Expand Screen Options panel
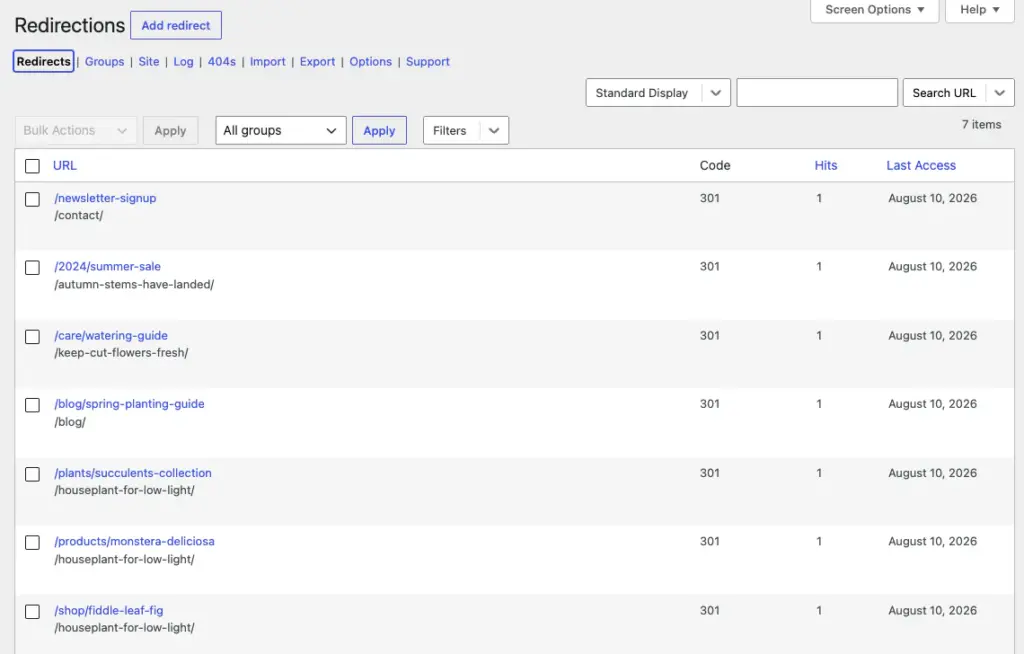 click(x=874, y=10)
